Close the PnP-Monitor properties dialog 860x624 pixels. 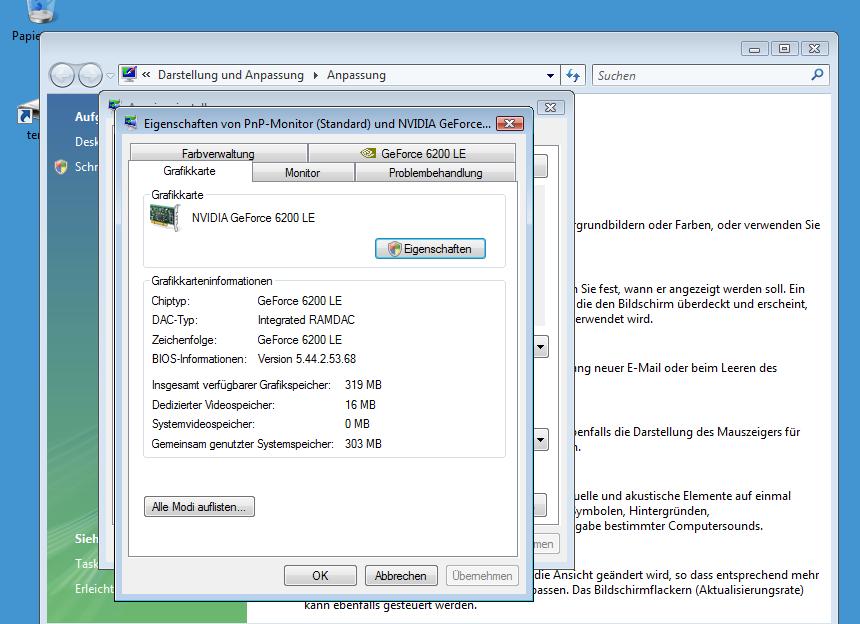[509, 123]
